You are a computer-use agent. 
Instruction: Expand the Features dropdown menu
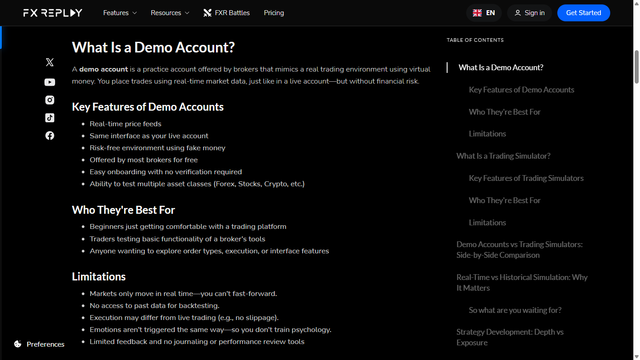120,13
